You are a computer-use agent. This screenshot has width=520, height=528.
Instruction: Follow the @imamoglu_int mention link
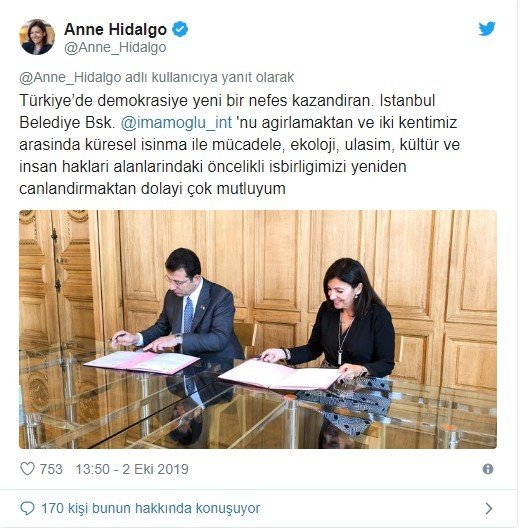click(x=176, y=123)
